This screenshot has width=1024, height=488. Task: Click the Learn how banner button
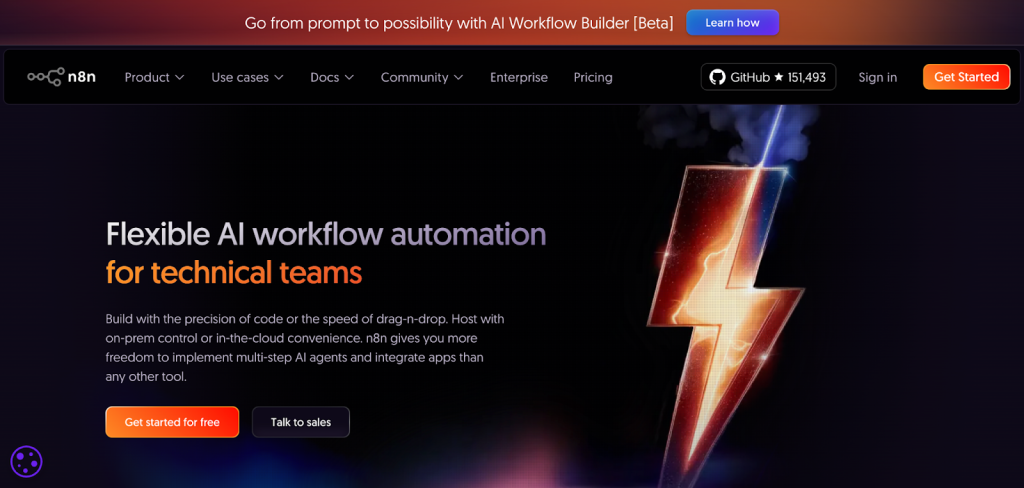(x=732, y=22)
